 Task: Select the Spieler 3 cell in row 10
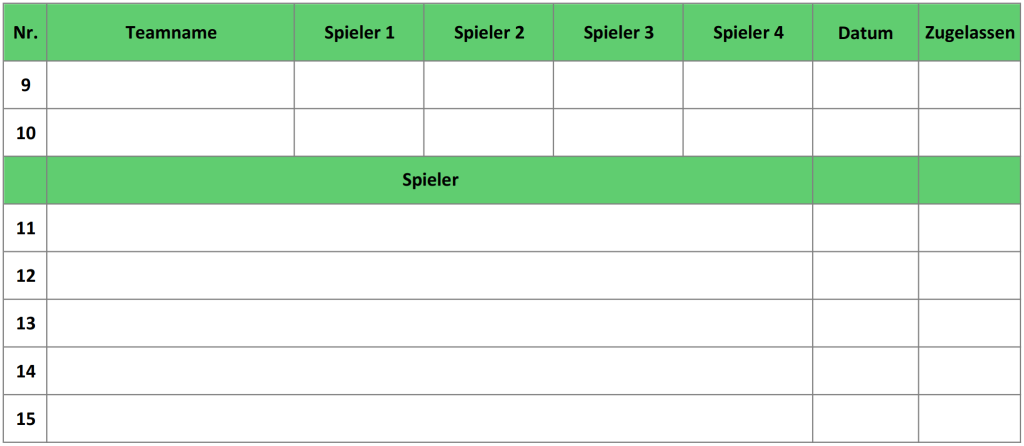[618, 133]
